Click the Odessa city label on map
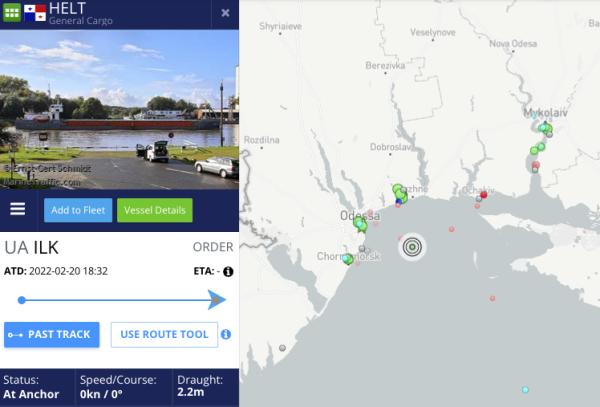 click(360, 215)
